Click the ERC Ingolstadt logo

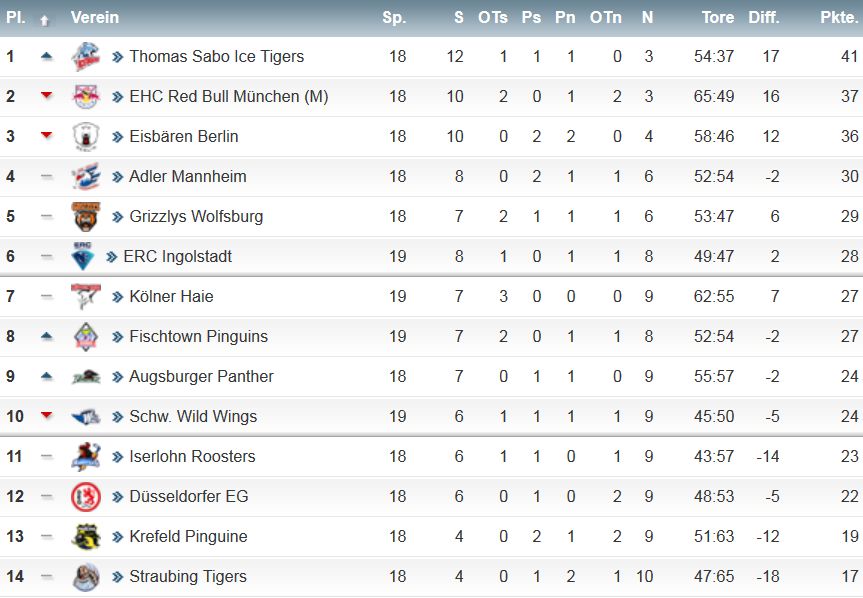pos(83,256)
